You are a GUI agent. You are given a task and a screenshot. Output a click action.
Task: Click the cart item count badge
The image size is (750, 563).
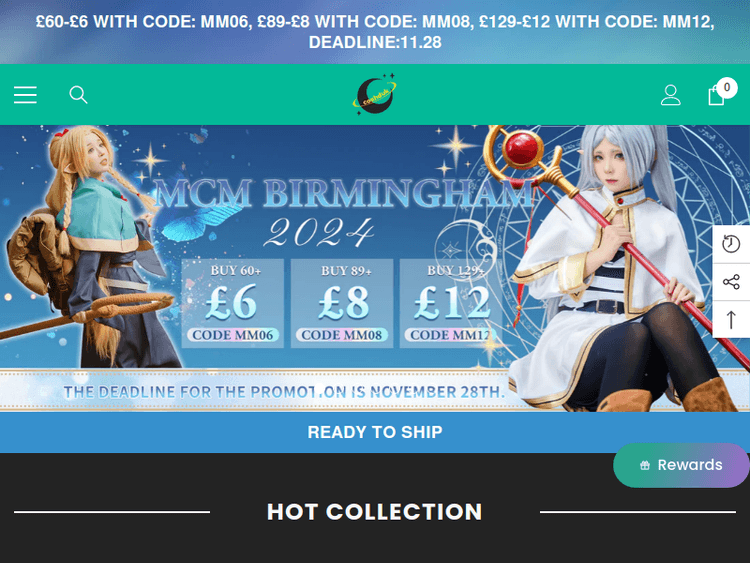(x=727, y=88)
